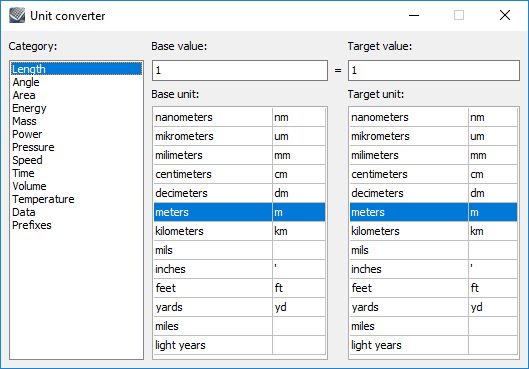Click the km symbol cell in Target unit
Screen dimensions: 529x369
493,231
